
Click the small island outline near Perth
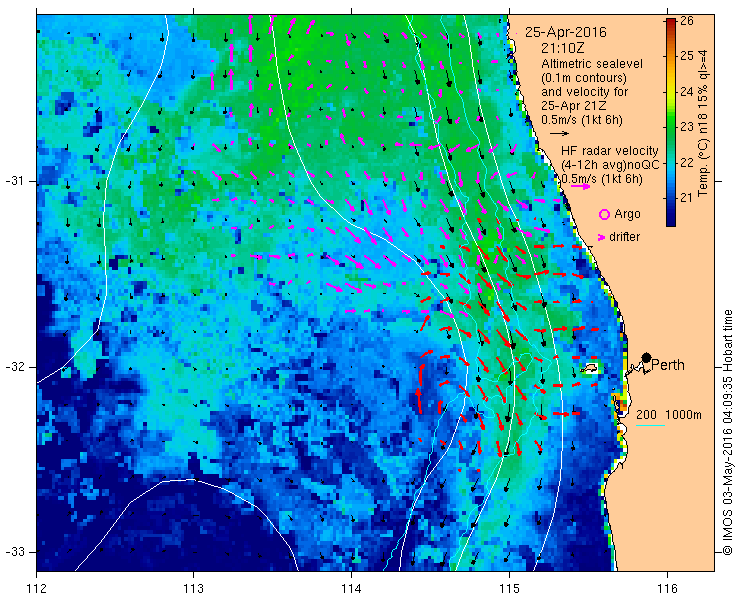click(589, 368)
